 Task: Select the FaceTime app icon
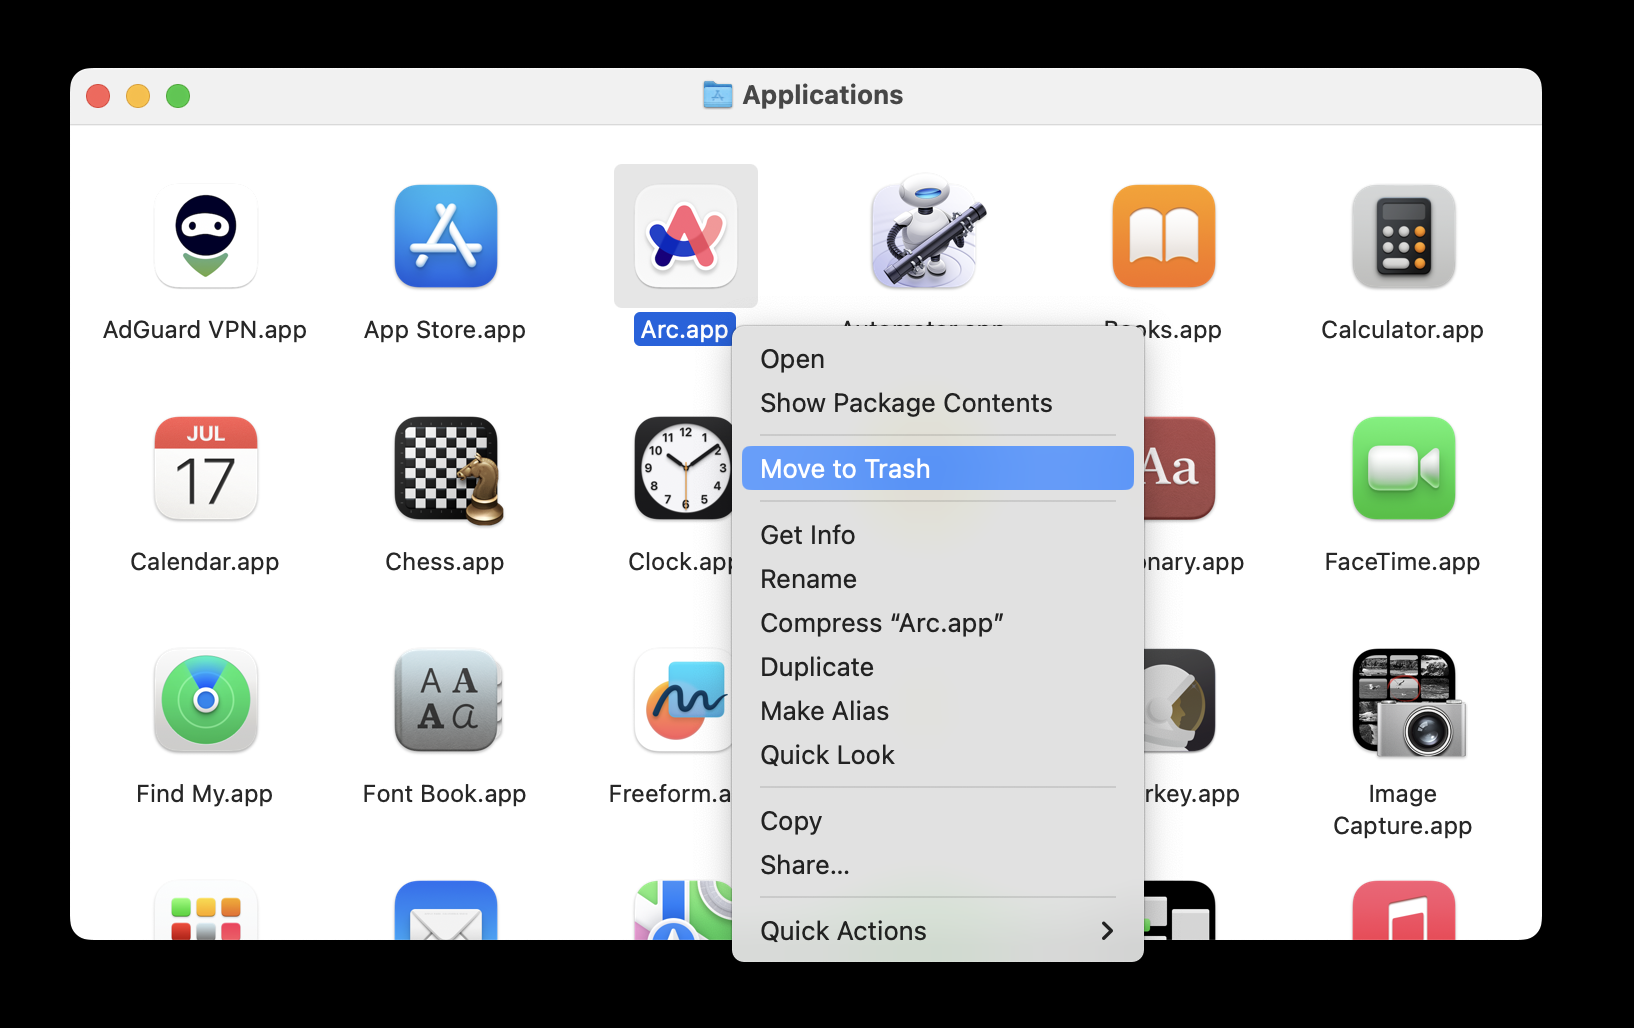click(1403, 468)
